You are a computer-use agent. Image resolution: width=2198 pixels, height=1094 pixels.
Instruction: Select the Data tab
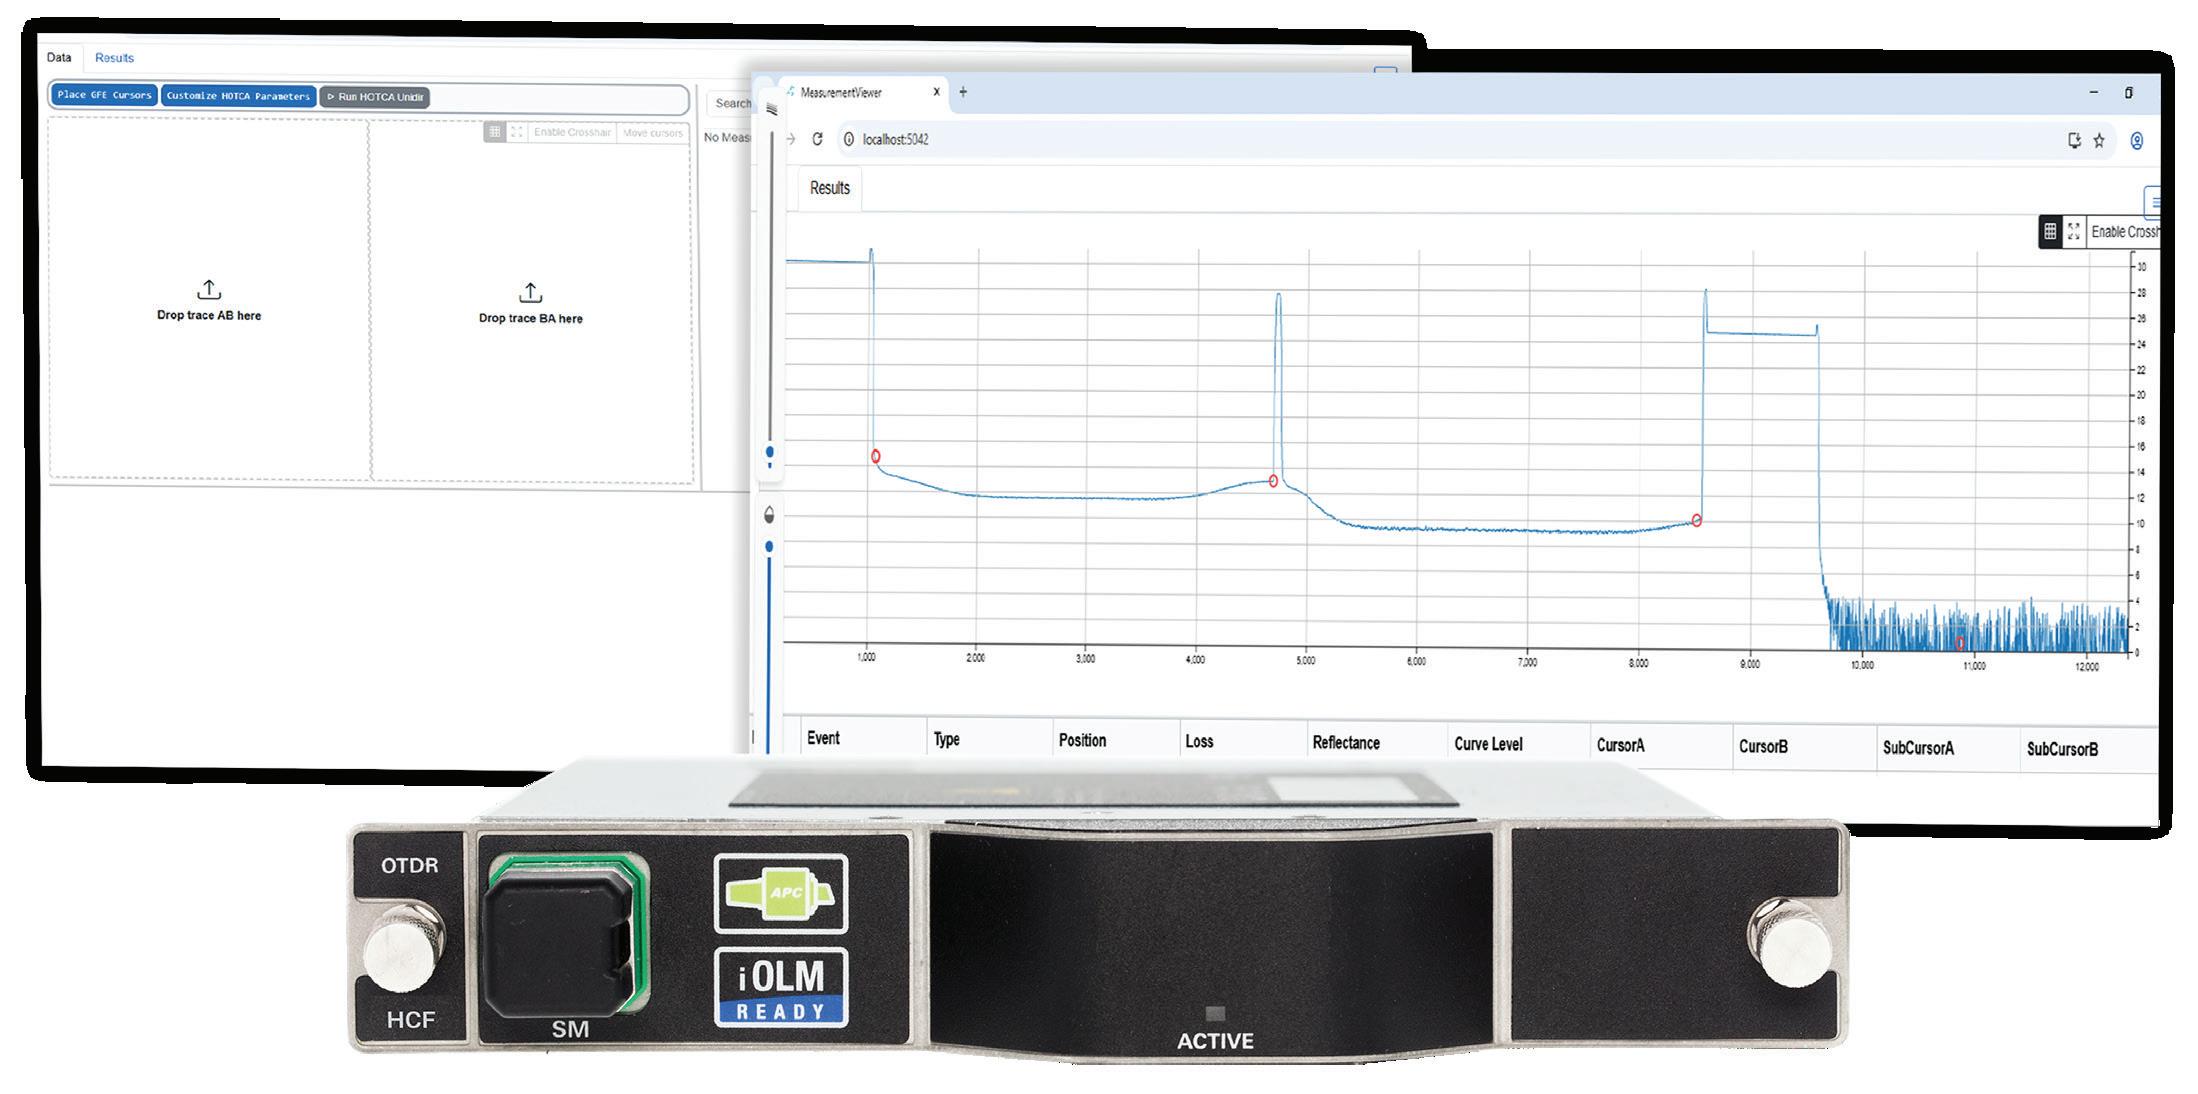click(x=59, y=57)
